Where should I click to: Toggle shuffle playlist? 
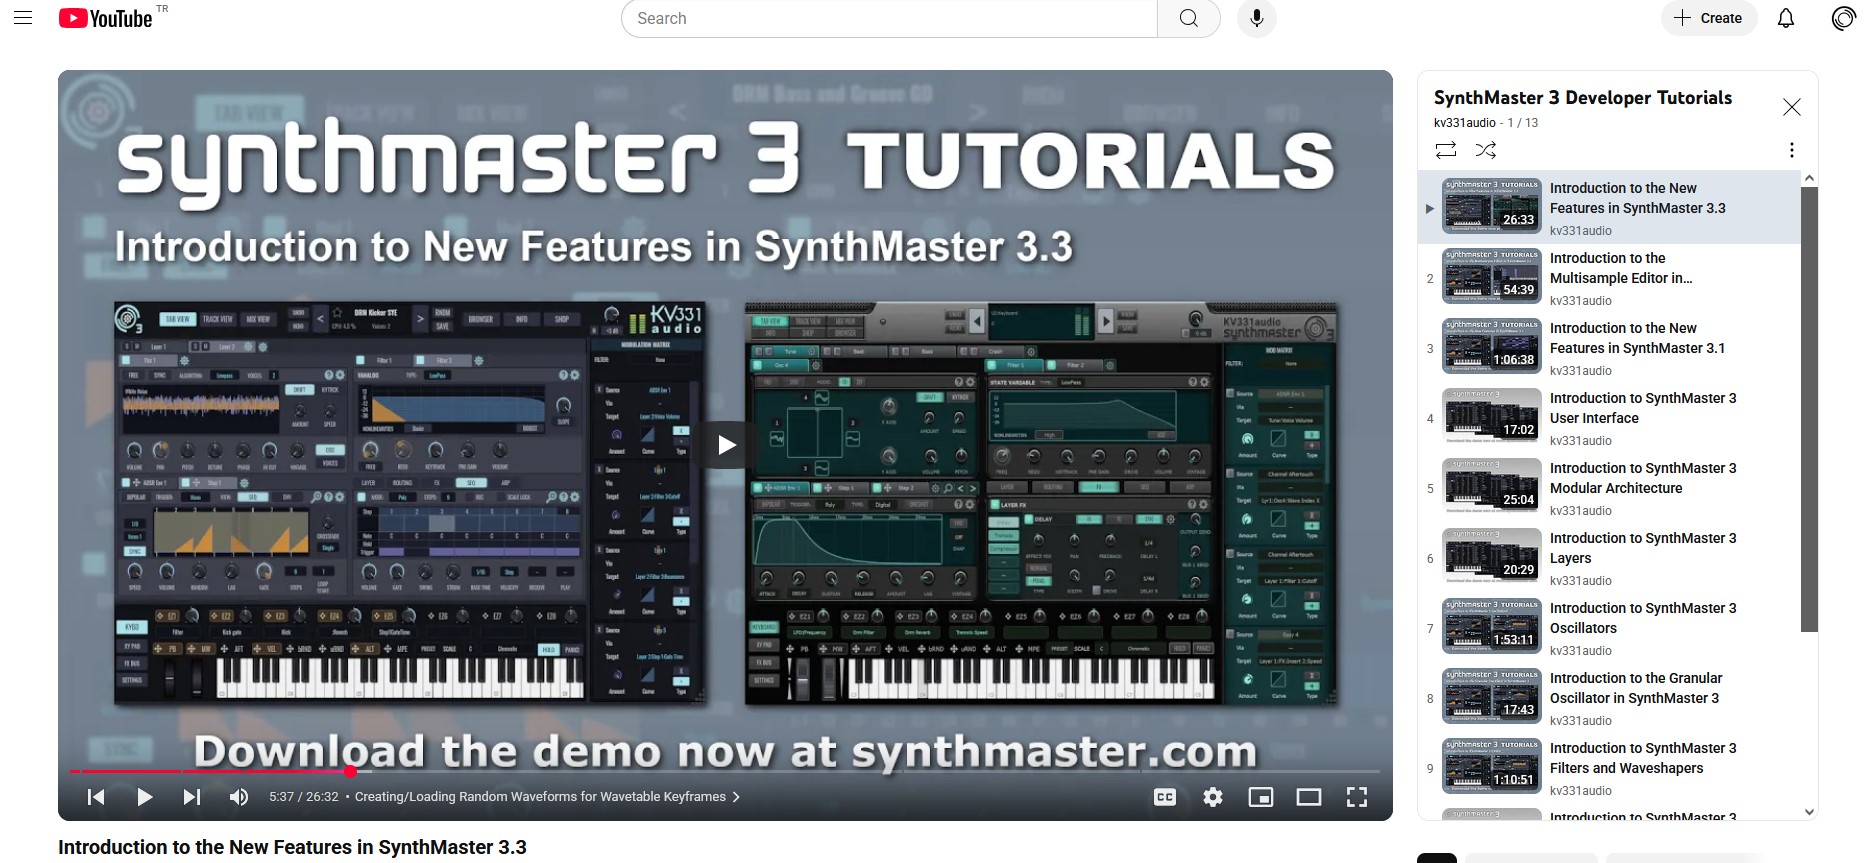(x=1486, y=150)
